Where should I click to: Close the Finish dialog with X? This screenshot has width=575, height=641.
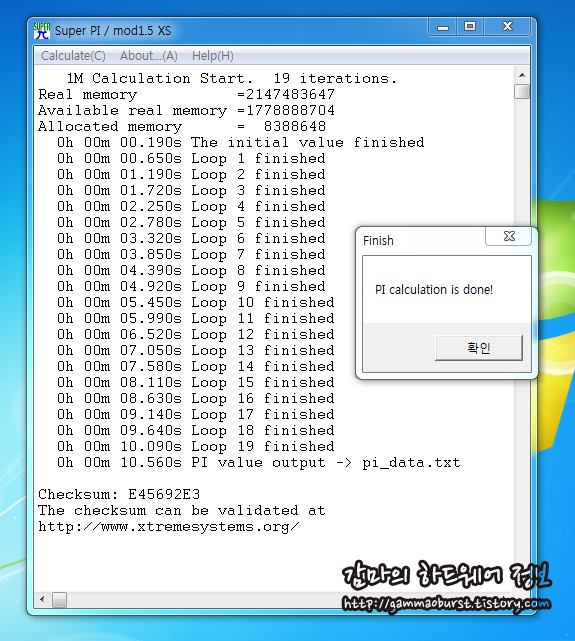pyautogui.click(x=509, y=236)
